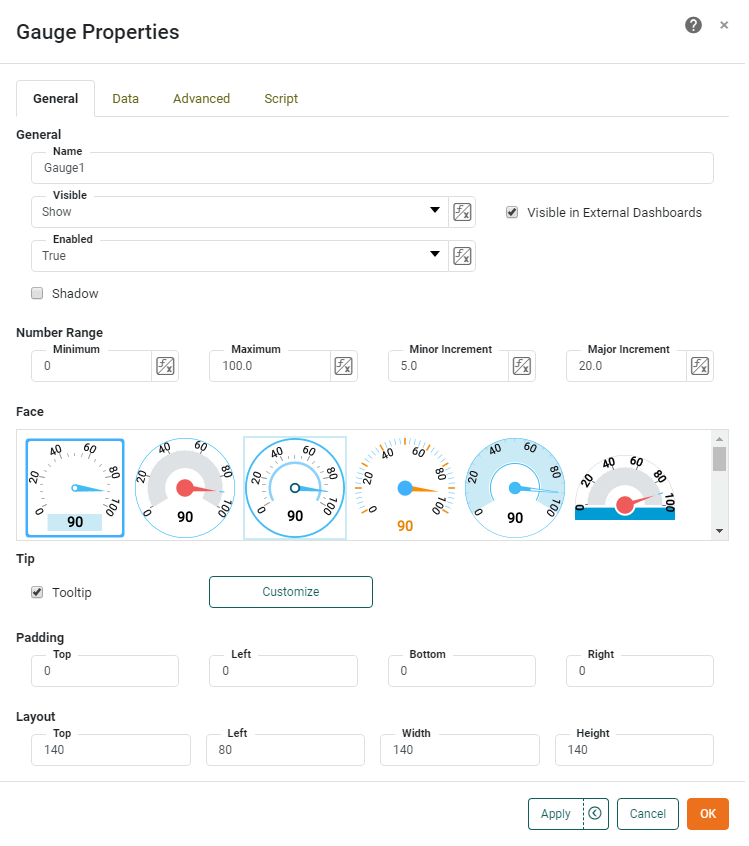Open the binding icon for Minimum value

point(165,366)
